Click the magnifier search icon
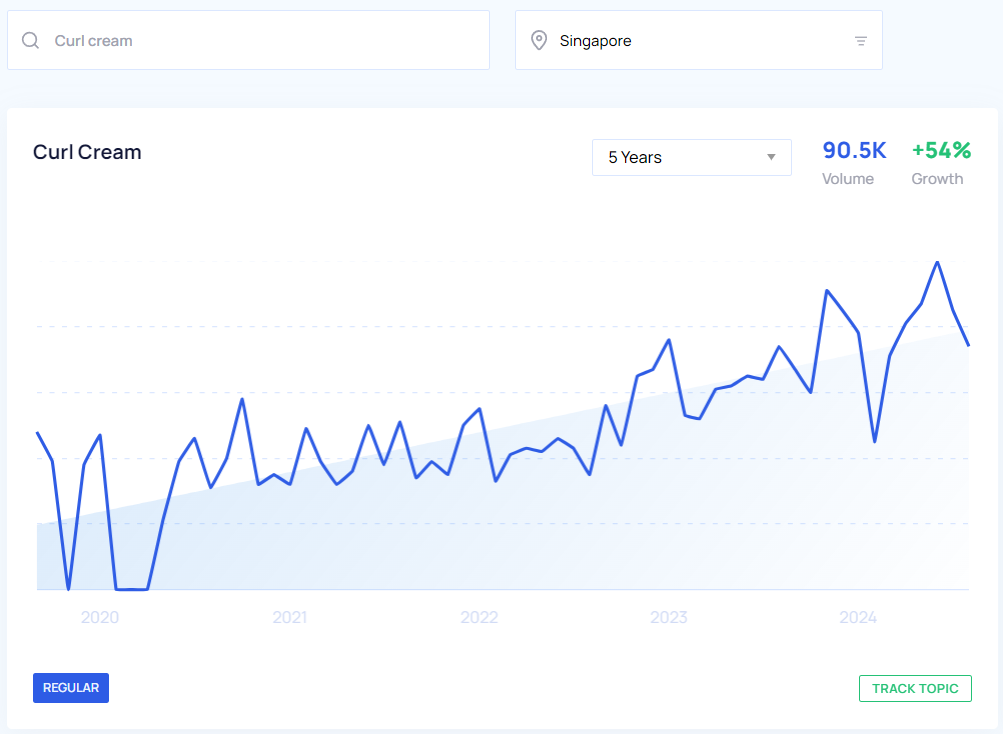The width and height of the screenshot is (1003, 734). click(31, 41)
